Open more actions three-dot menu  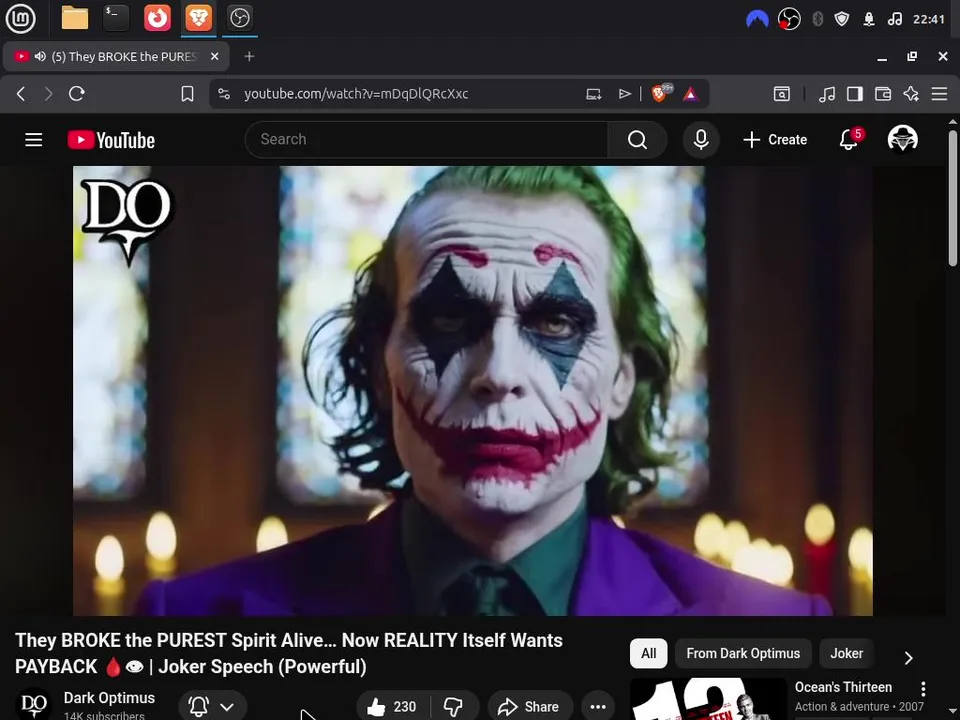point(598,707)
